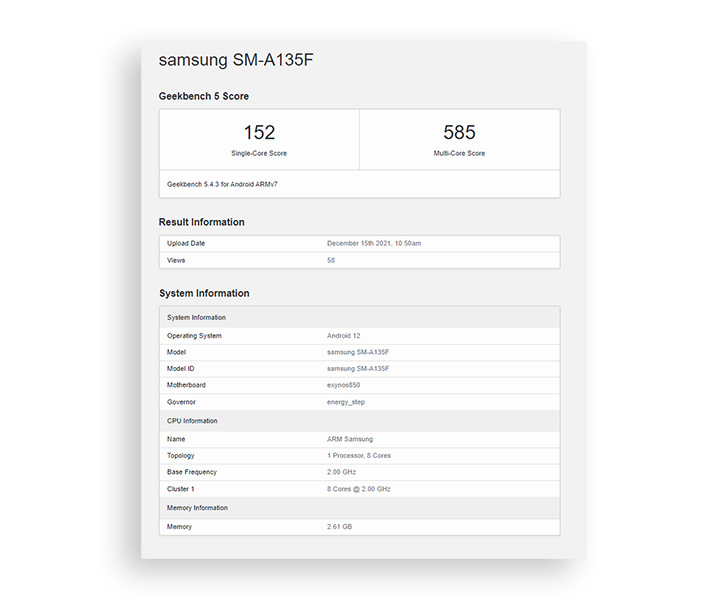Select samsung SM-A135F value in Model row
728x600 pixels.
pos(358,352)
